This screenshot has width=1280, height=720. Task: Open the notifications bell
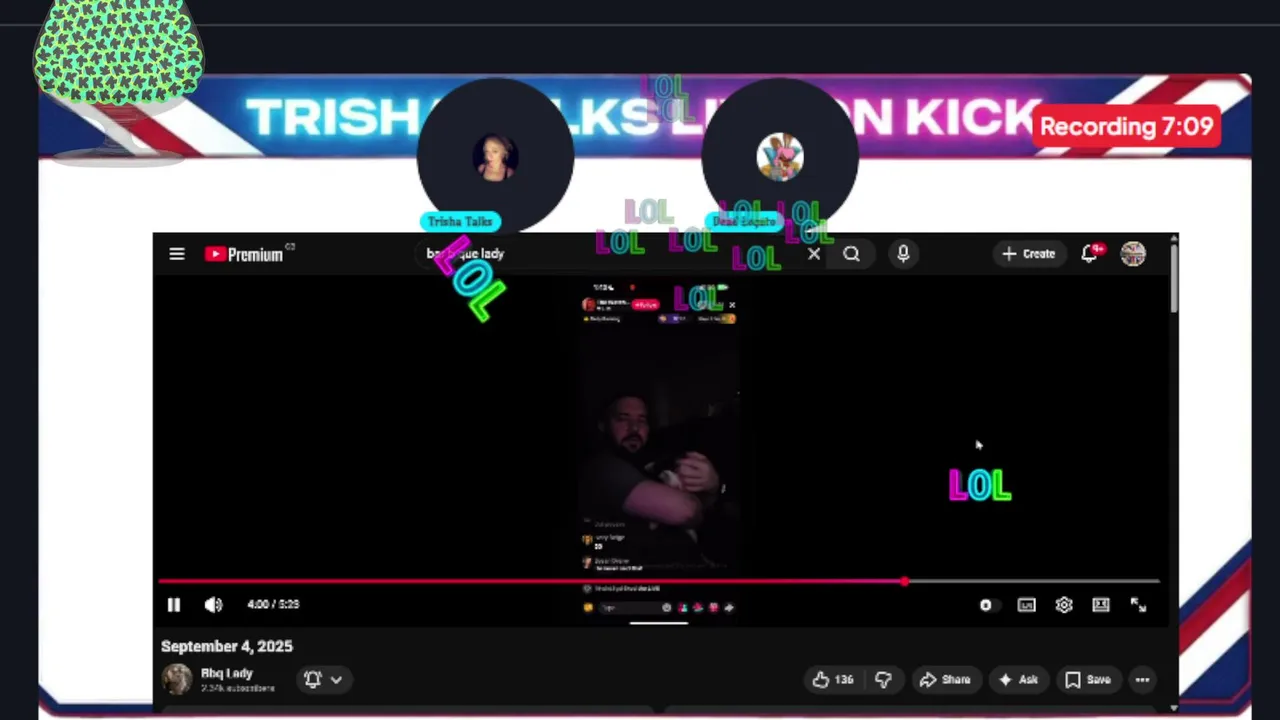(1090, 253)
